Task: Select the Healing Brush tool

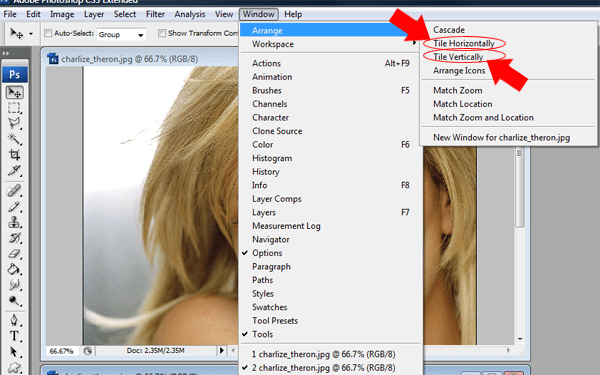Action: coord(14,191)
